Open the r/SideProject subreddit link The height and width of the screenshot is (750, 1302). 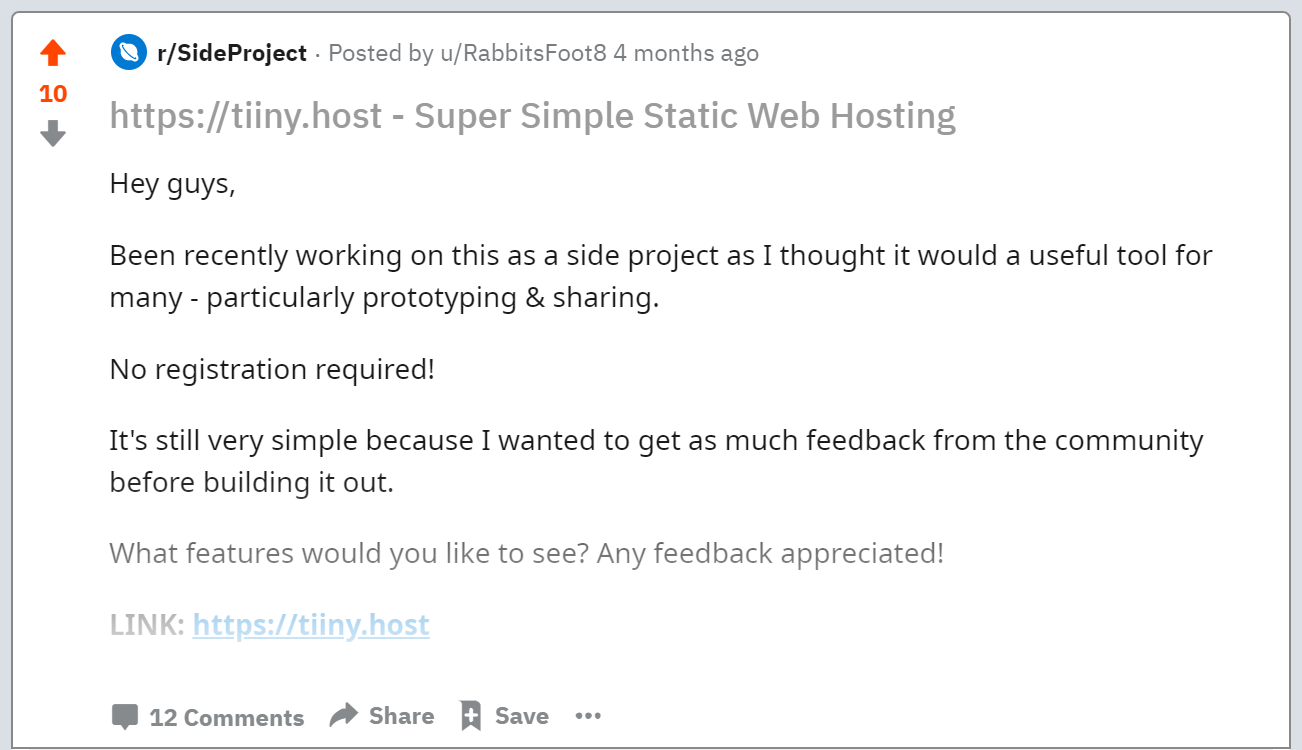pos(232,53)
